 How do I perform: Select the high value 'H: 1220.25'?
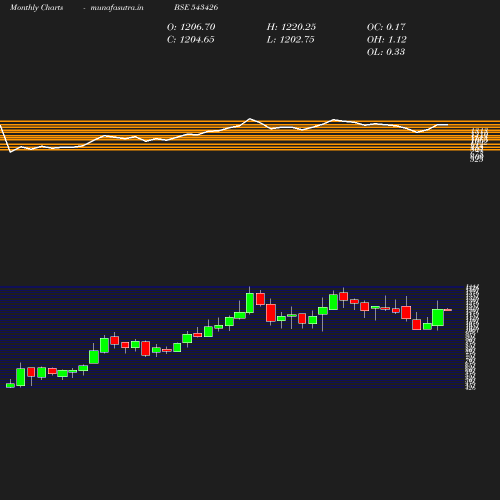[291, 27]
